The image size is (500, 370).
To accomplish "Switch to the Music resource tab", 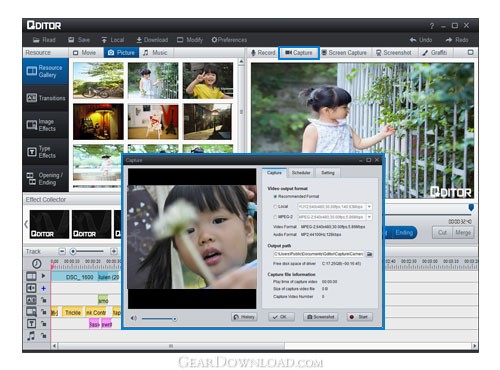I will click(155, 53).
